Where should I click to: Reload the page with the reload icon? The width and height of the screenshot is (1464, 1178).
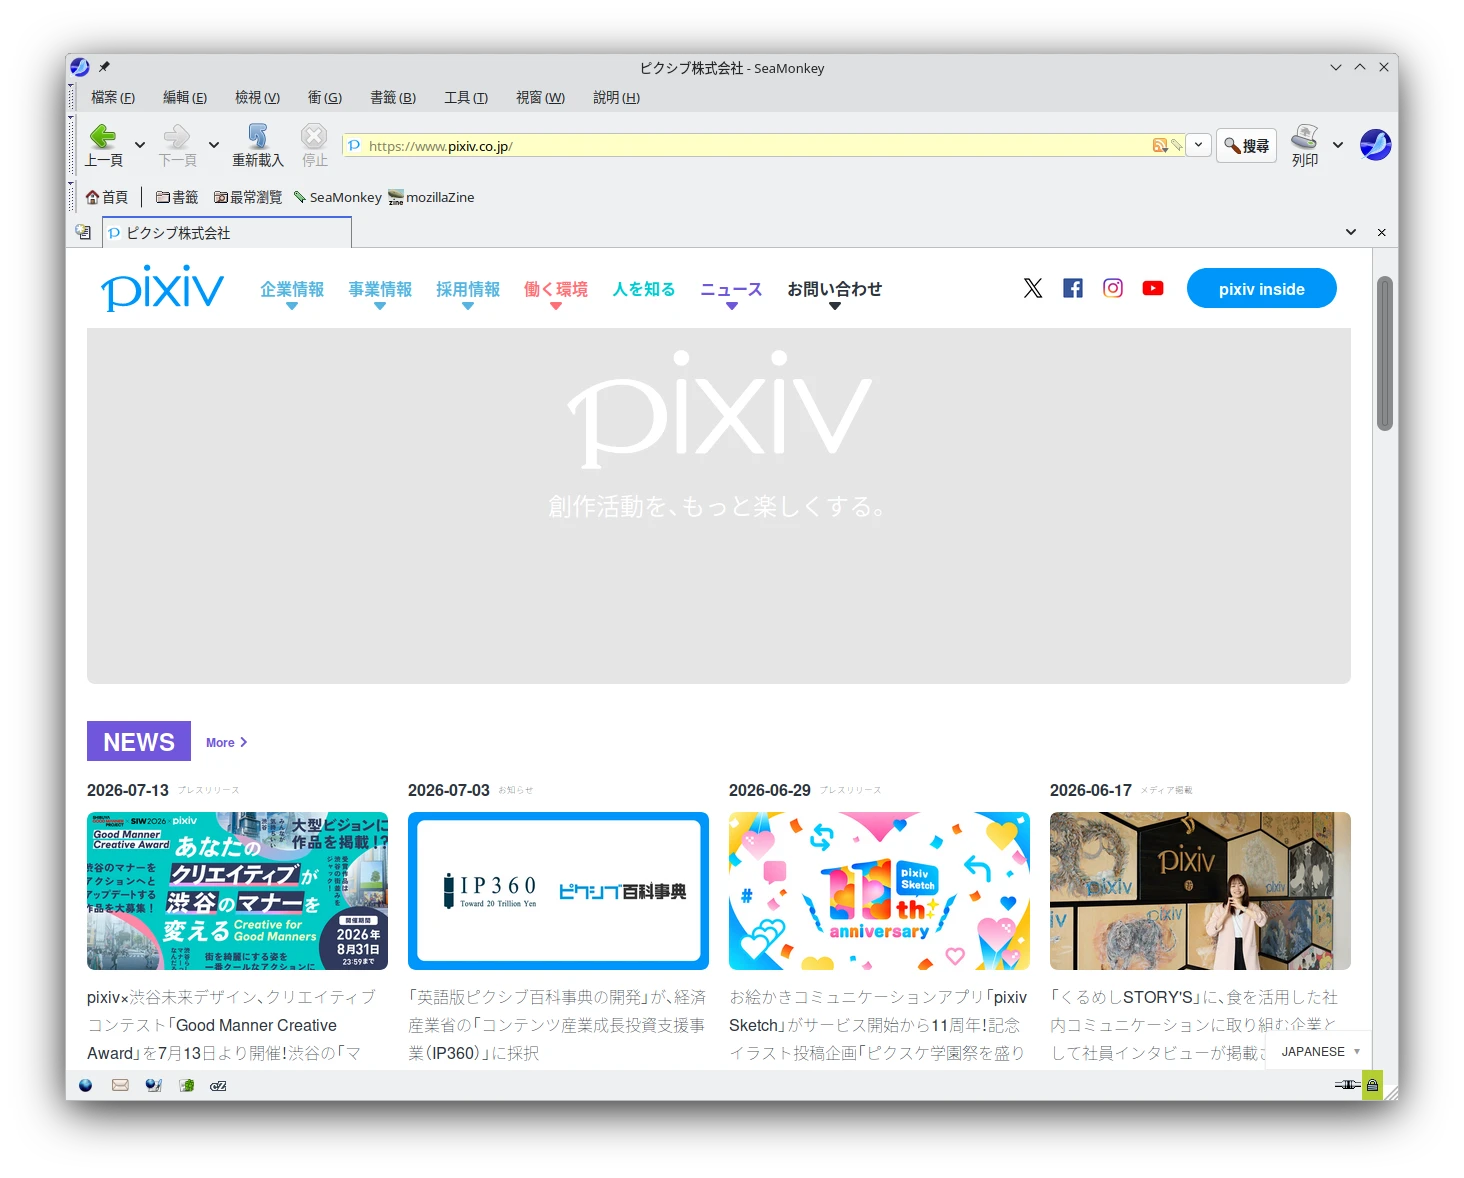tap(258, 136)
